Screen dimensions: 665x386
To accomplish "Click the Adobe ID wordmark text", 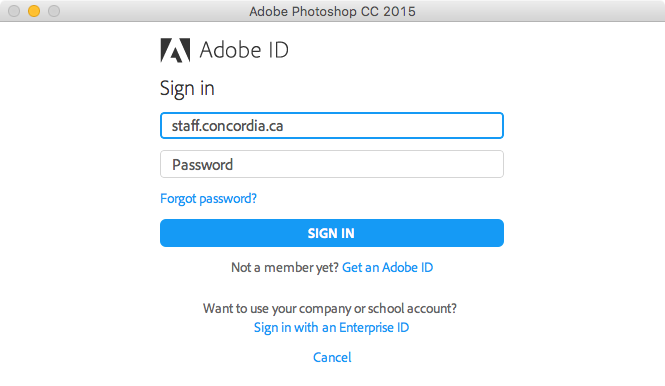I will pos(244,50).
